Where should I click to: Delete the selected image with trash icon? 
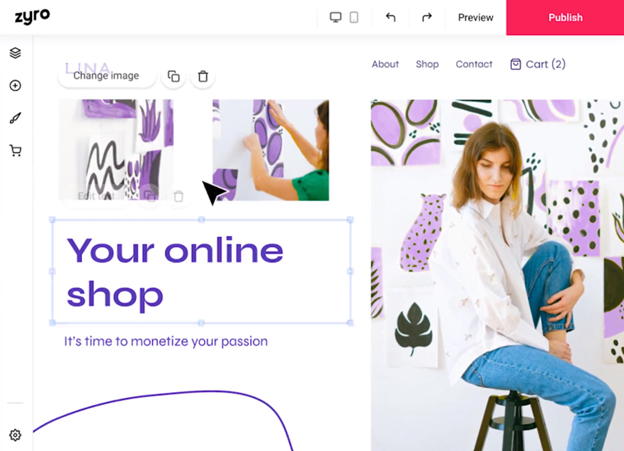[x=203, y=76]
